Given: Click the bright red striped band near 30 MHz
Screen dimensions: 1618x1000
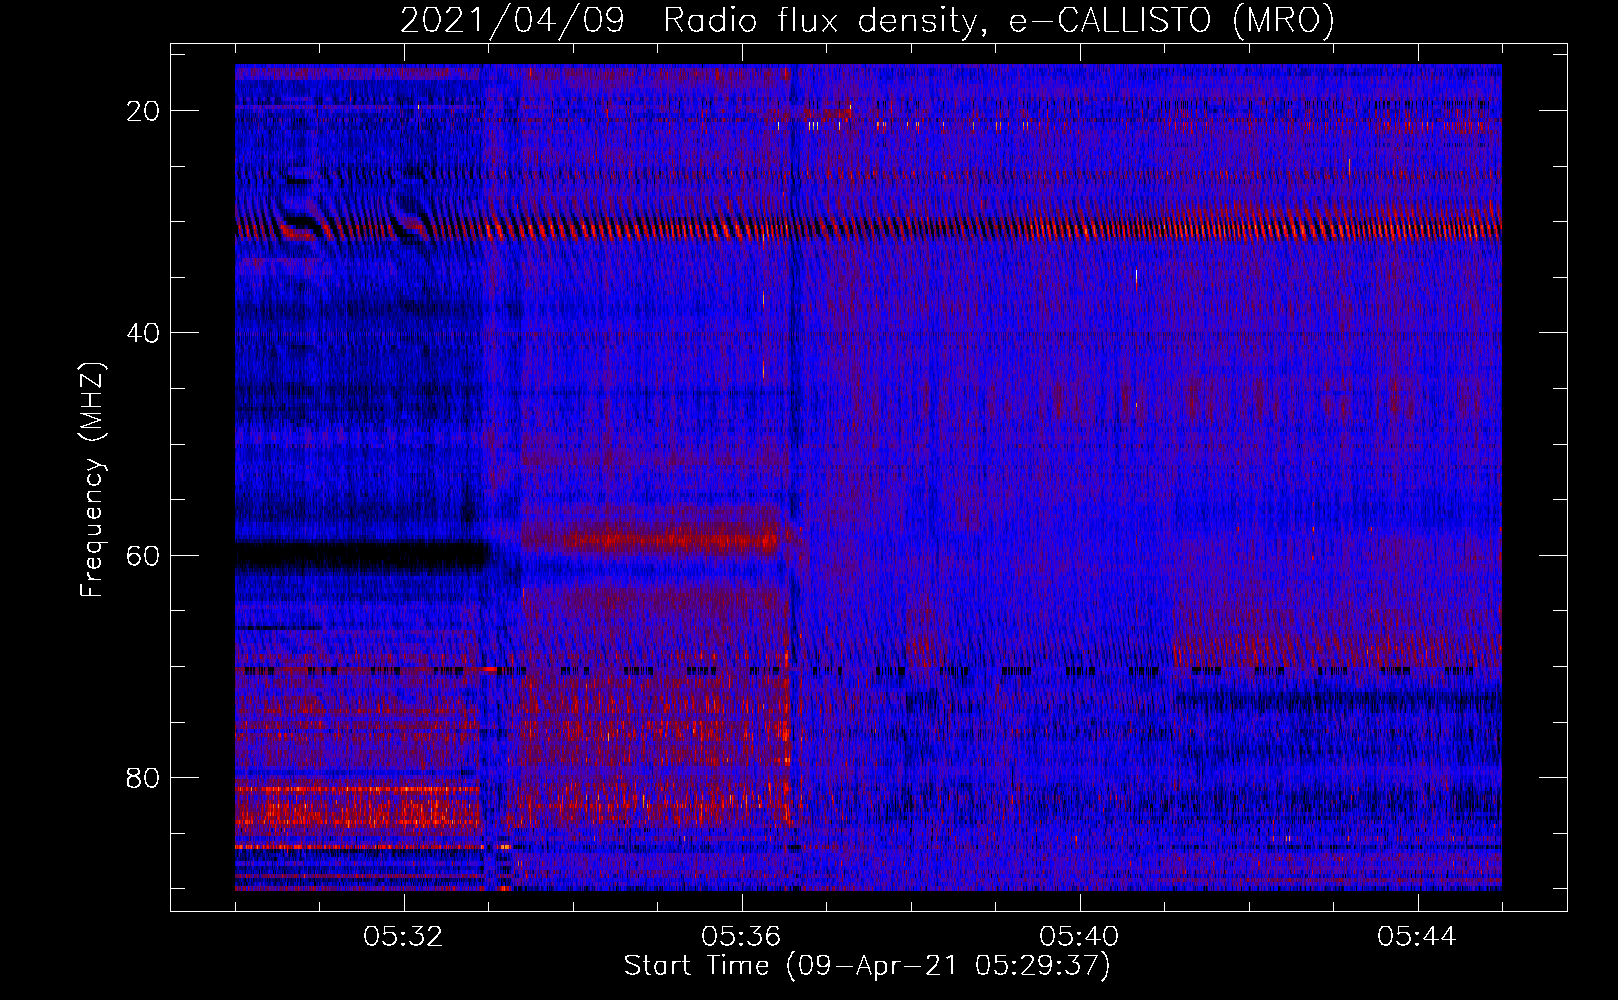Looking at the screenshot, I should coord(867,228).
